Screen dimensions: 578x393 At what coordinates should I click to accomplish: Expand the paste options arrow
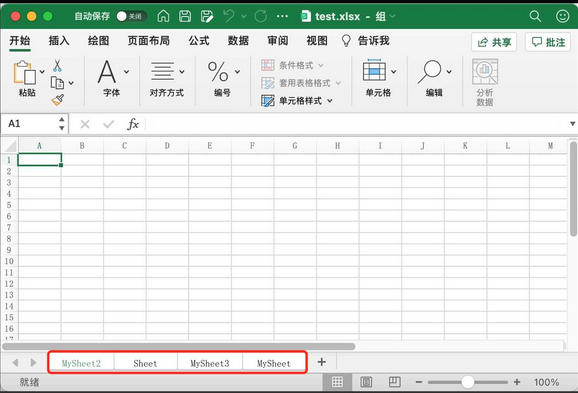tap(42, 72)
